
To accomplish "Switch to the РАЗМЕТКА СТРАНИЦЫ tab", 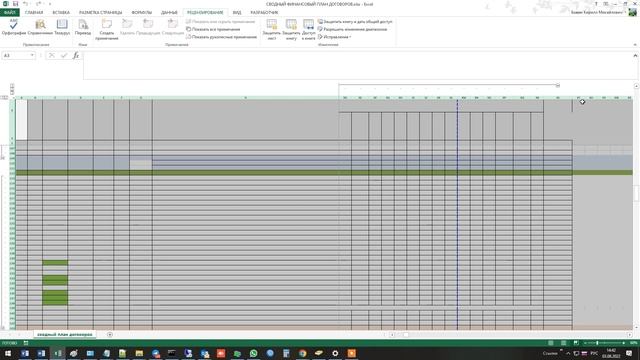I will point(100,13).
